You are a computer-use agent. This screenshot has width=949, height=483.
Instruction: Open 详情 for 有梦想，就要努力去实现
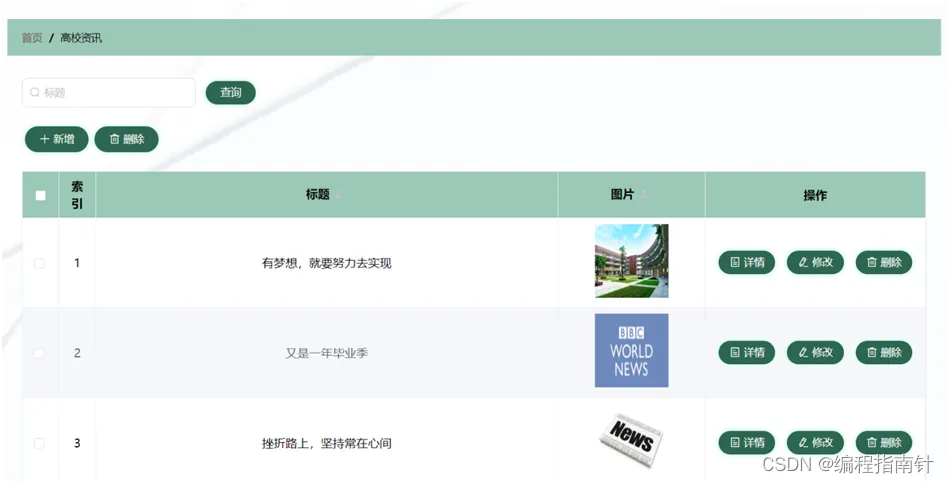point(747,263)
